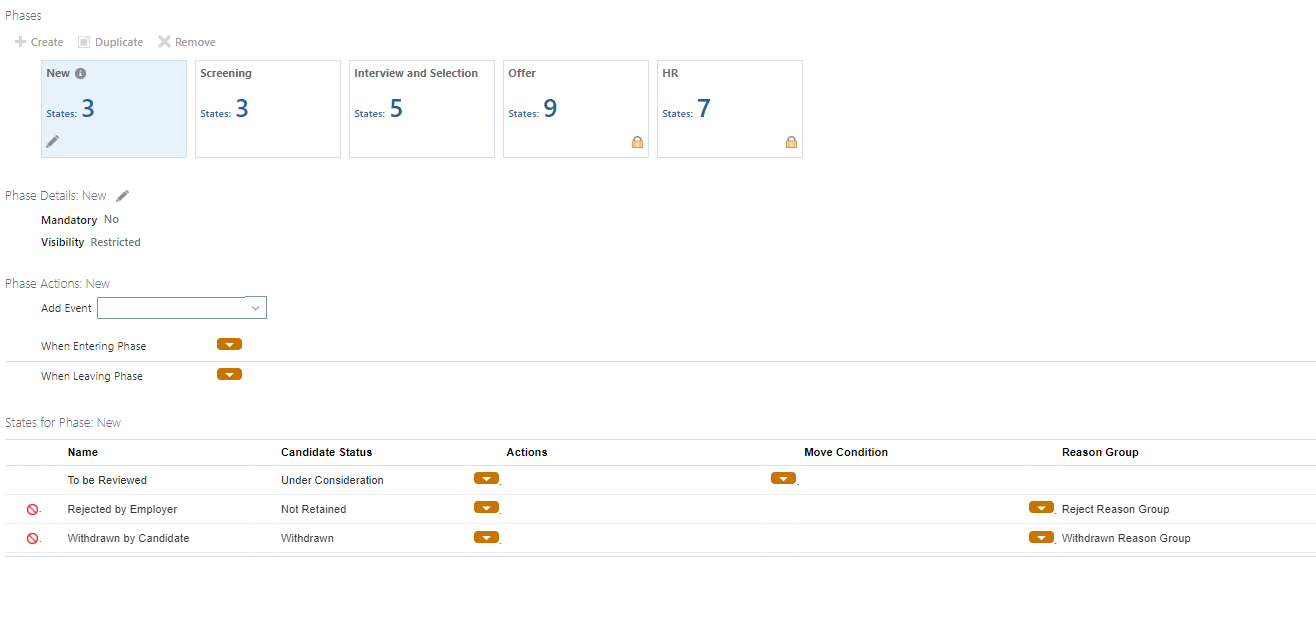Open the Withdrawn Reason Group dropdown
Viewport: 1316px width, 644px height.
click(x=1041, y=537)
